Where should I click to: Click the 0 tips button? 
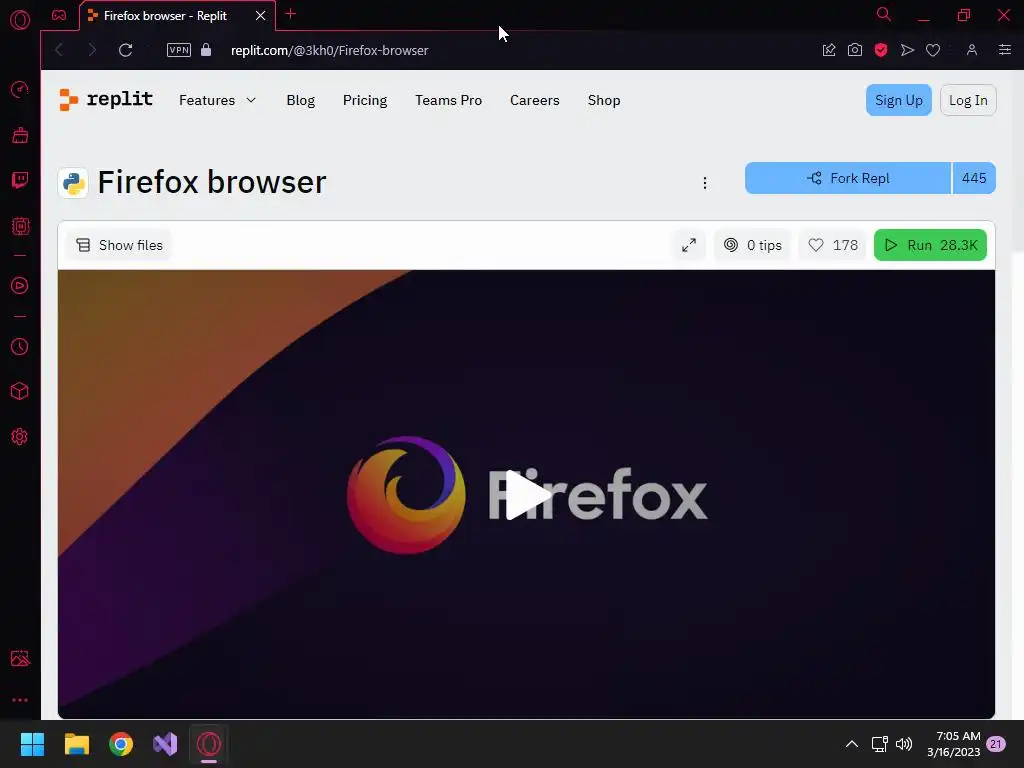coord(752,246)
